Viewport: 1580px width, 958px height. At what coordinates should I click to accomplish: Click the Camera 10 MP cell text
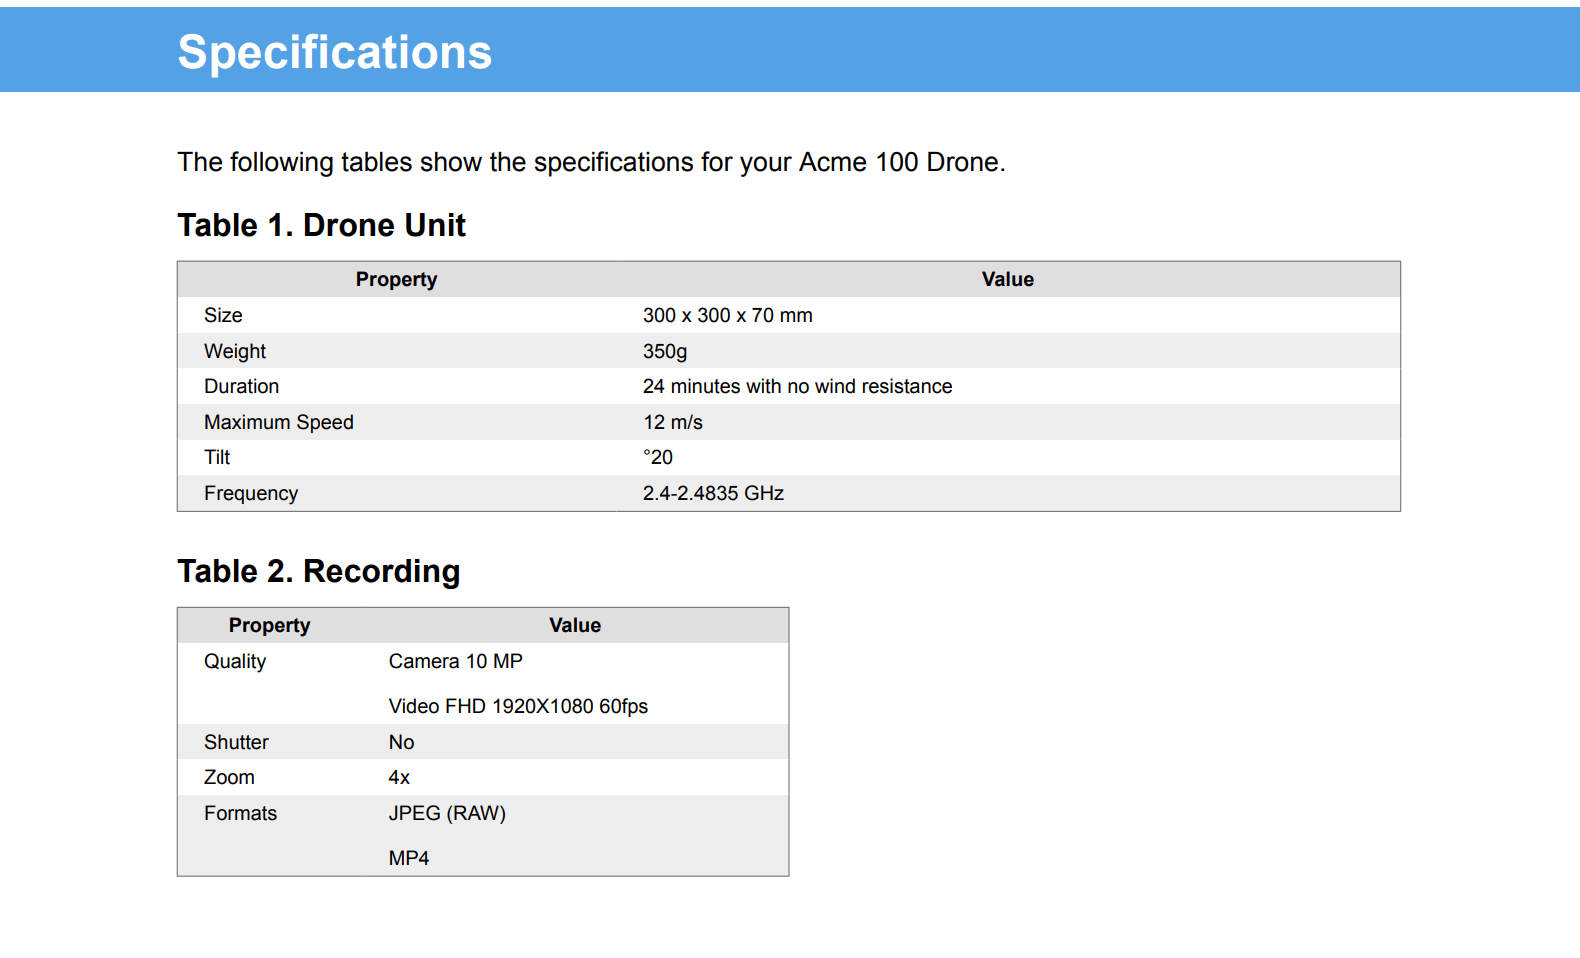coord(455,662)
